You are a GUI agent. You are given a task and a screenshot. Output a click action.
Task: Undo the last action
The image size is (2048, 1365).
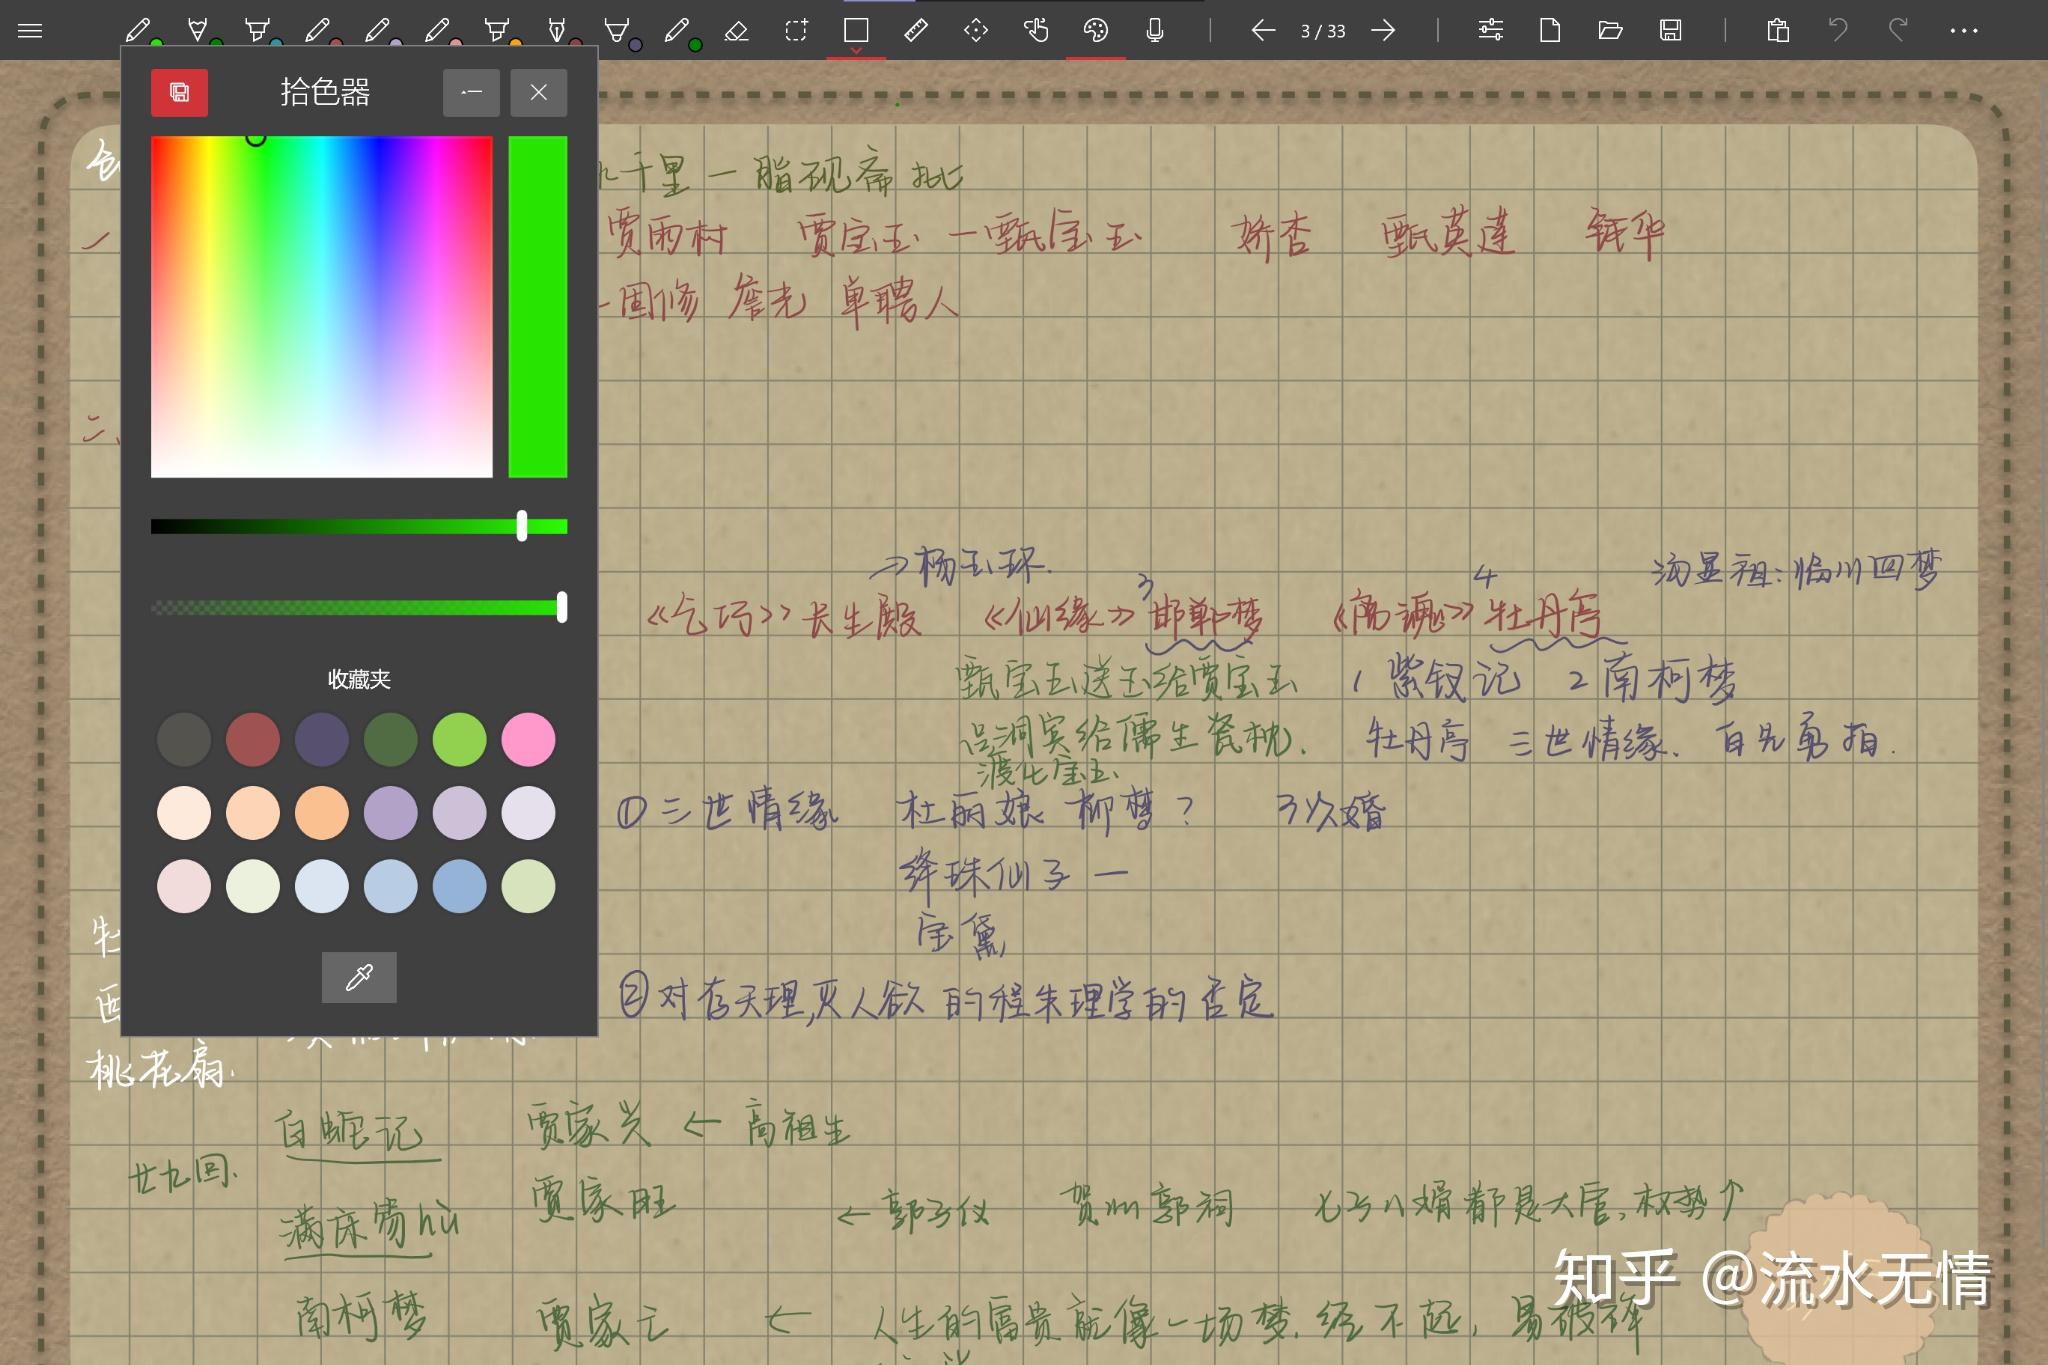(x=1838, y=30)
